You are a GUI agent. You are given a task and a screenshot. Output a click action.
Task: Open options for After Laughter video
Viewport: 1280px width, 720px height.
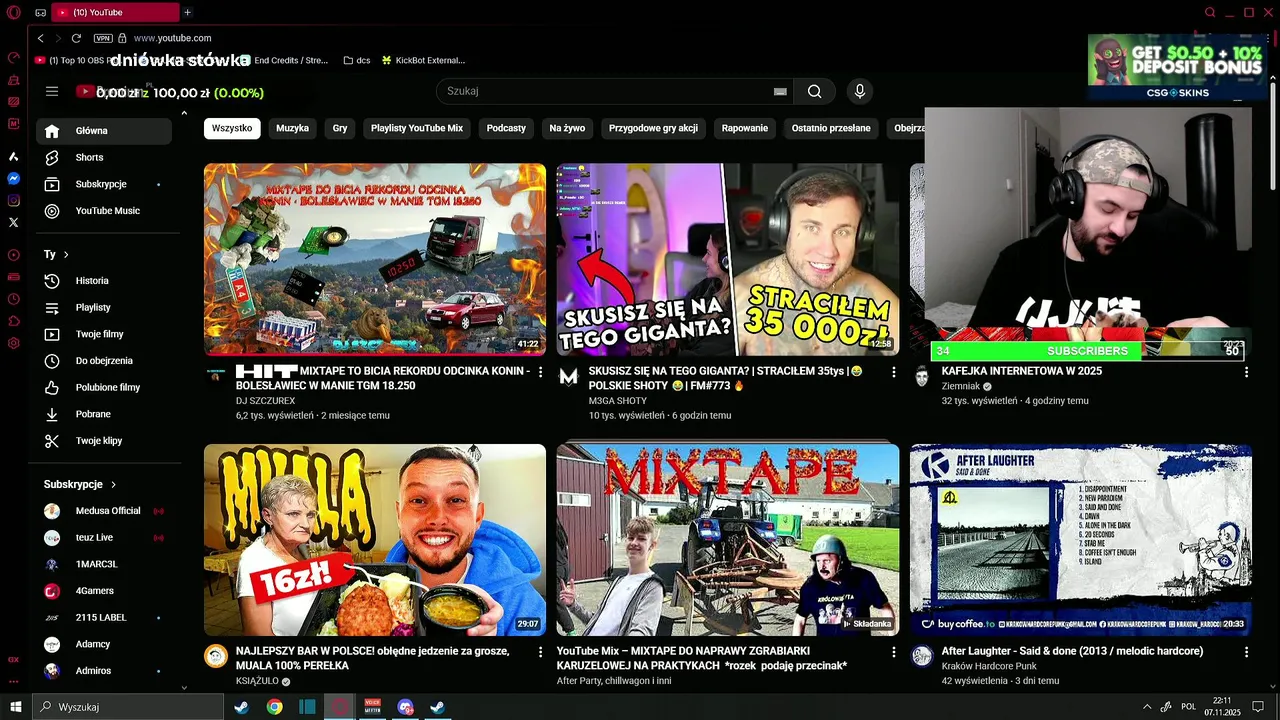click(1246, 652)
